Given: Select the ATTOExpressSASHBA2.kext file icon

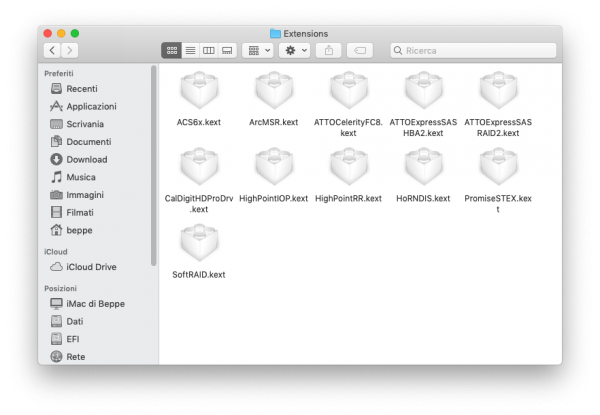Looking at the screenshot, I should pos(424,91).
